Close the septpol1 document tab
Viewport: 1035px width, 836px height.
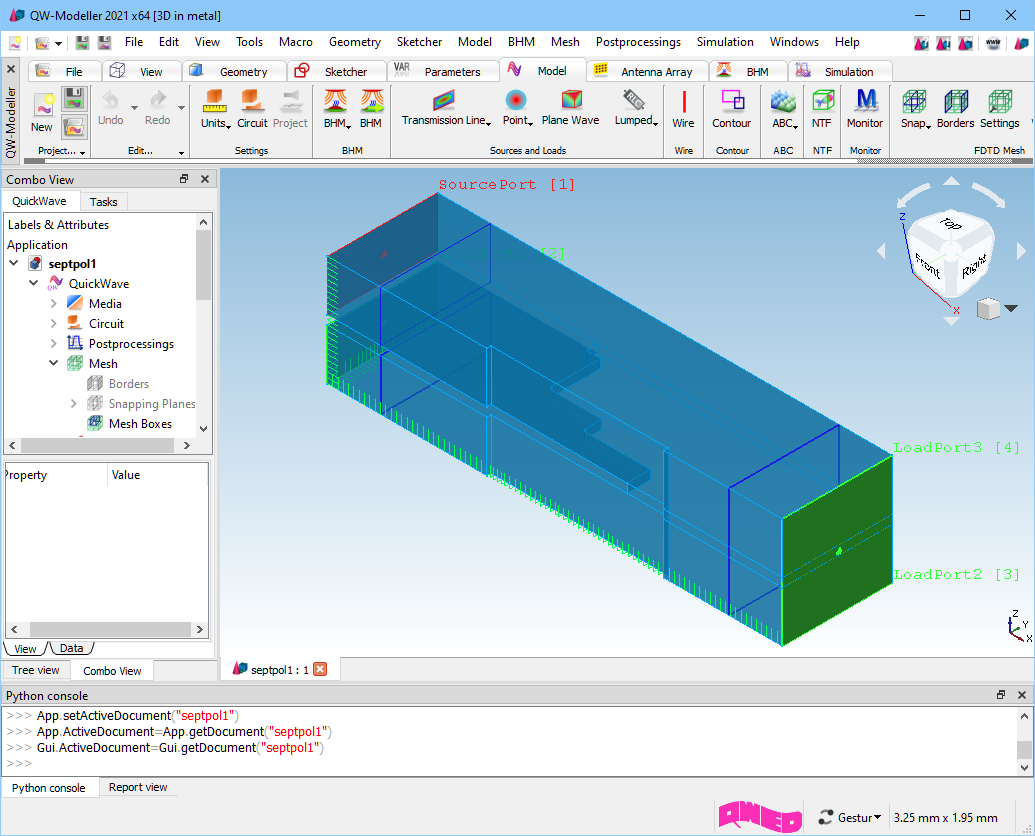click(320, 670)
